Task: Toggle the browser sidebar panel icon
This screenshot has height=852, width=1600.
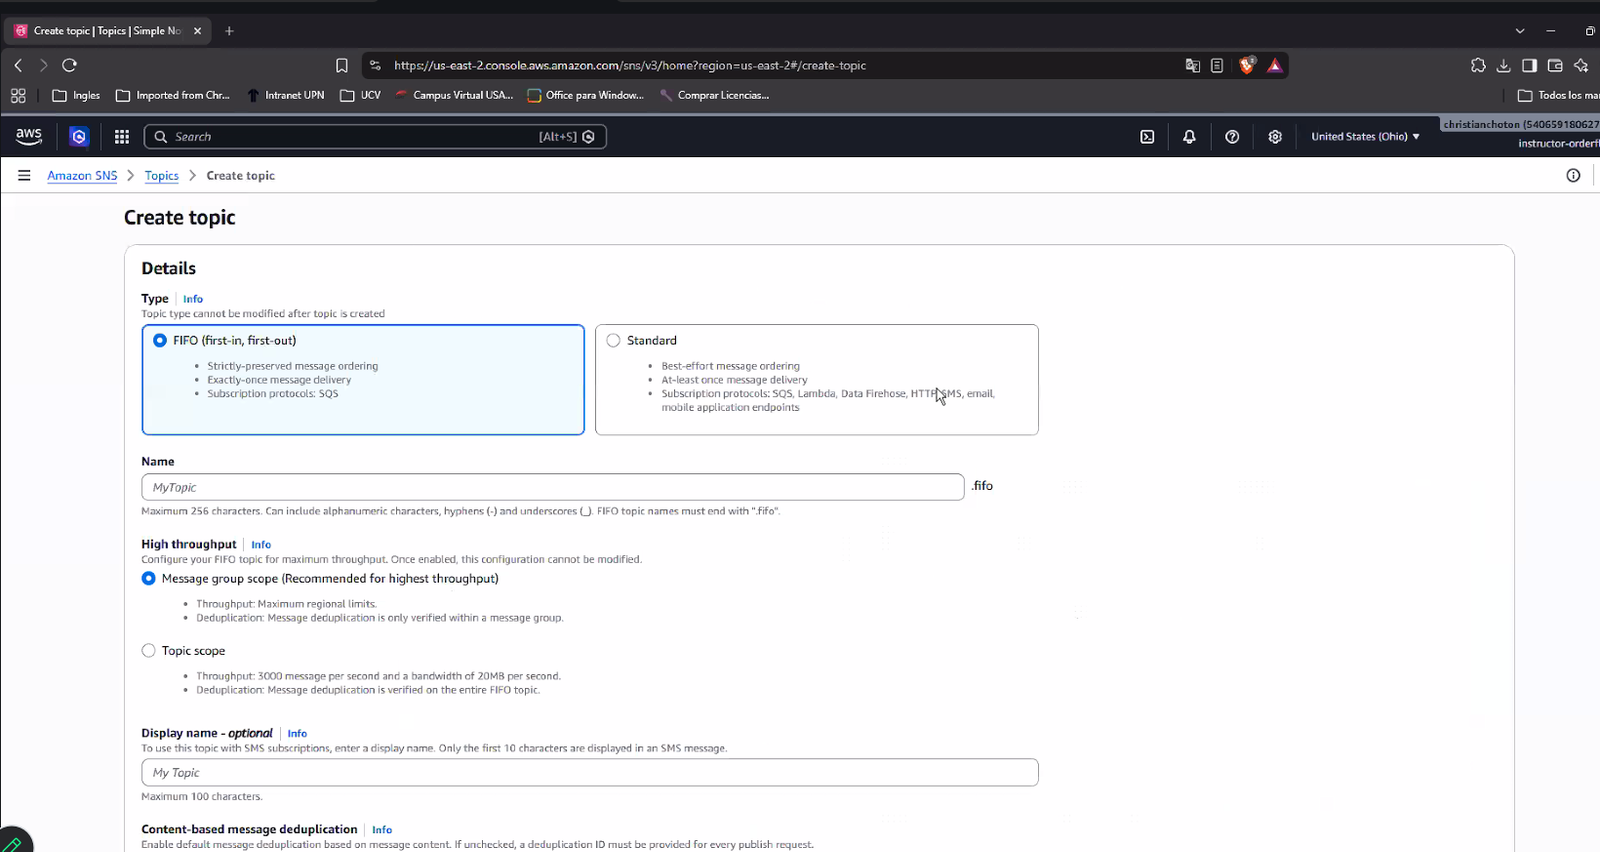Action: [1529, 65]
